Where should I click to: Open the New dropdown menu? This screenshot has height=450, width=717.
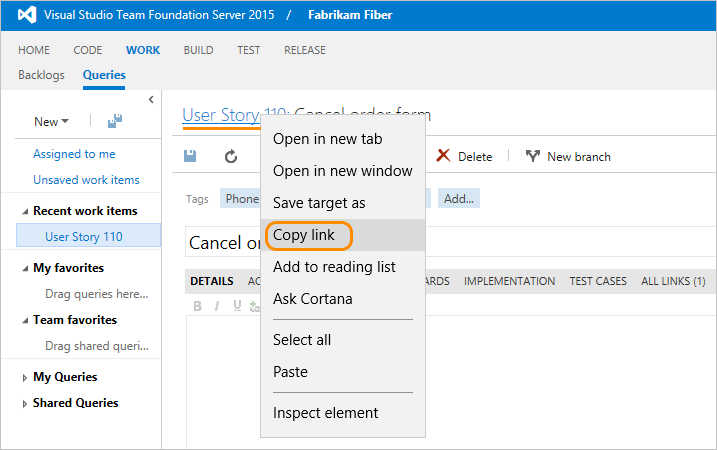pyautogui.click(x=51, y=122)
